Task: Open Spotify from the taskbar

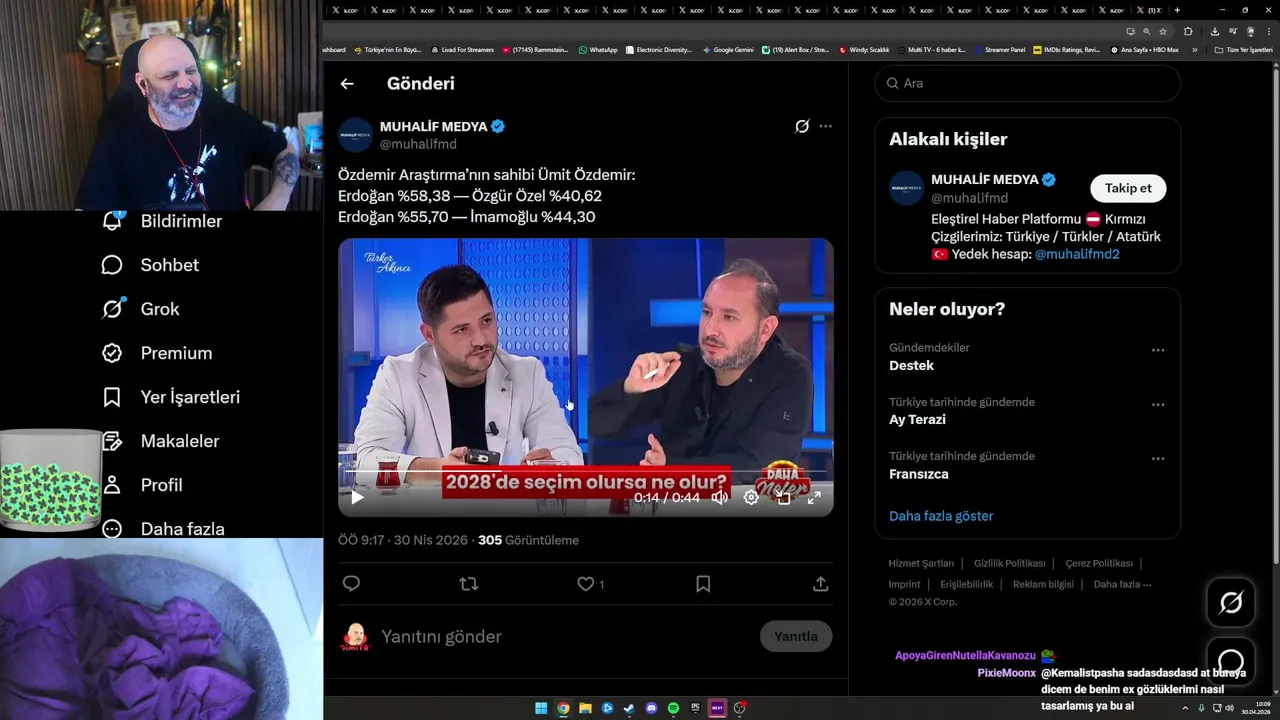Action: [673, 708]
